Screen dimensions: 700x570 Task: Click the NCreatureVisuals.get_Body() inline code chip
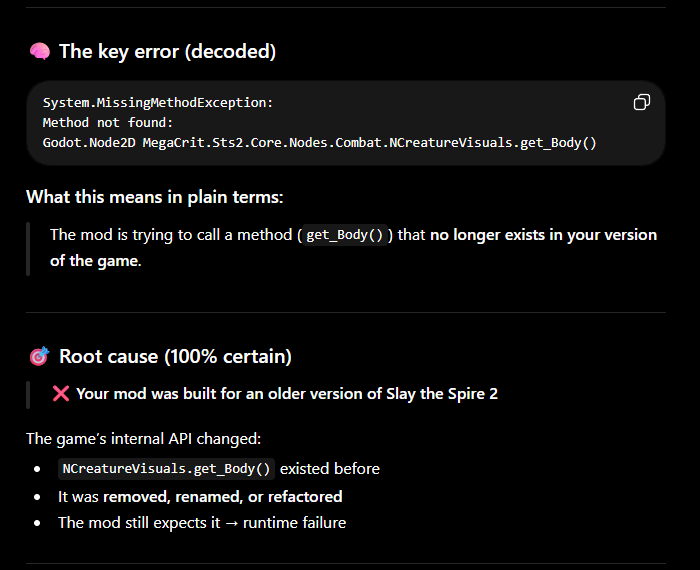click(166, 469)
